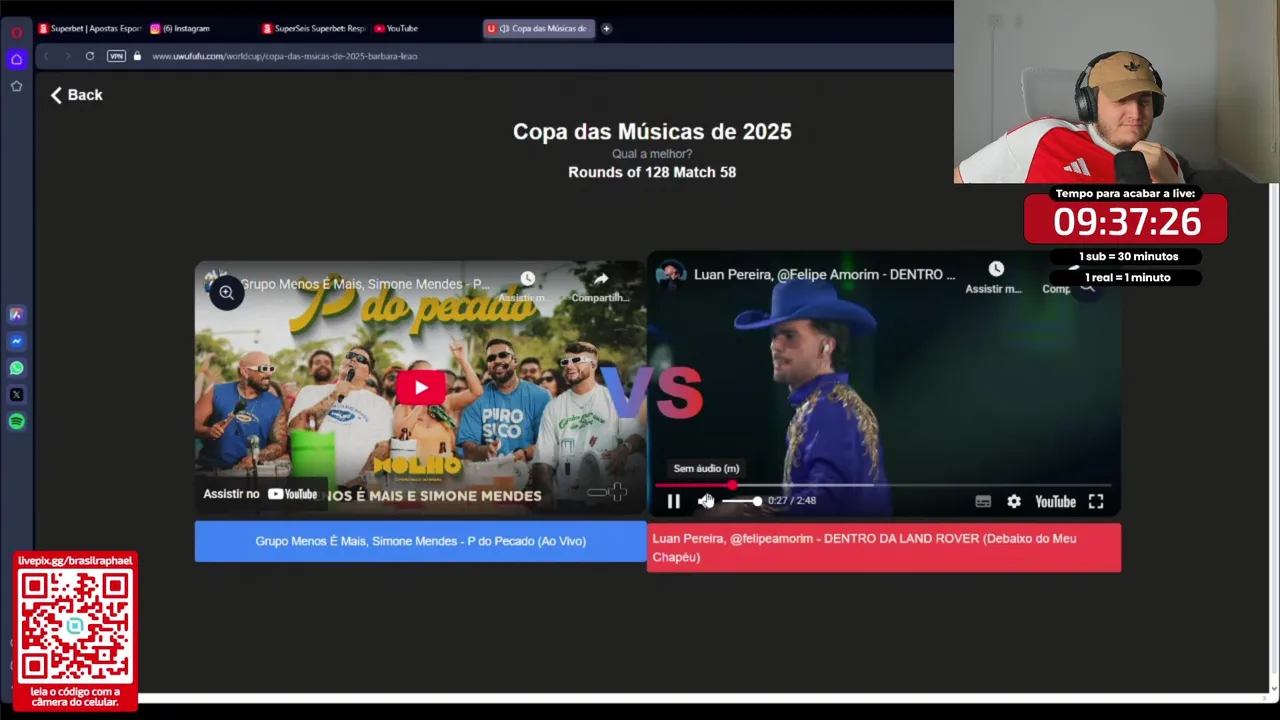Adjust the right video volume slider
1280x720 pixels.
pyautogui.click(x=741, y=501)
